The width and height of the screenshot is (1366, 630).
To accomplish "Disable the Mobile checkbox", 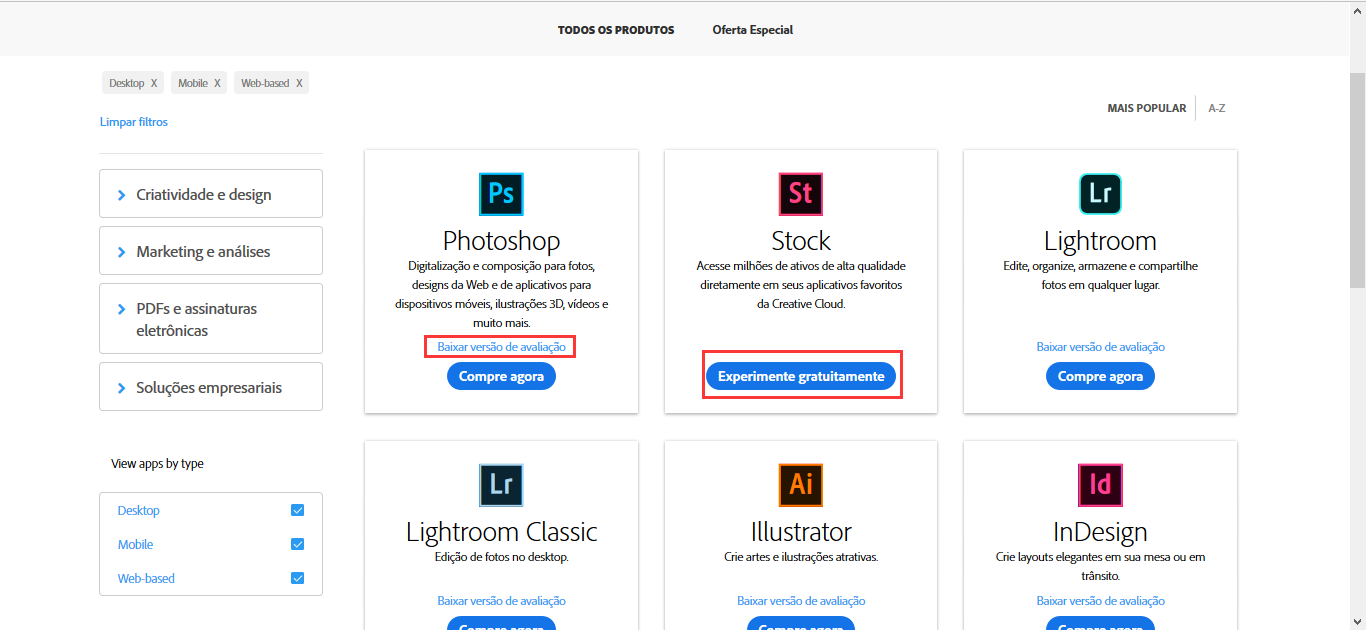I will click(x=297, y=543).
